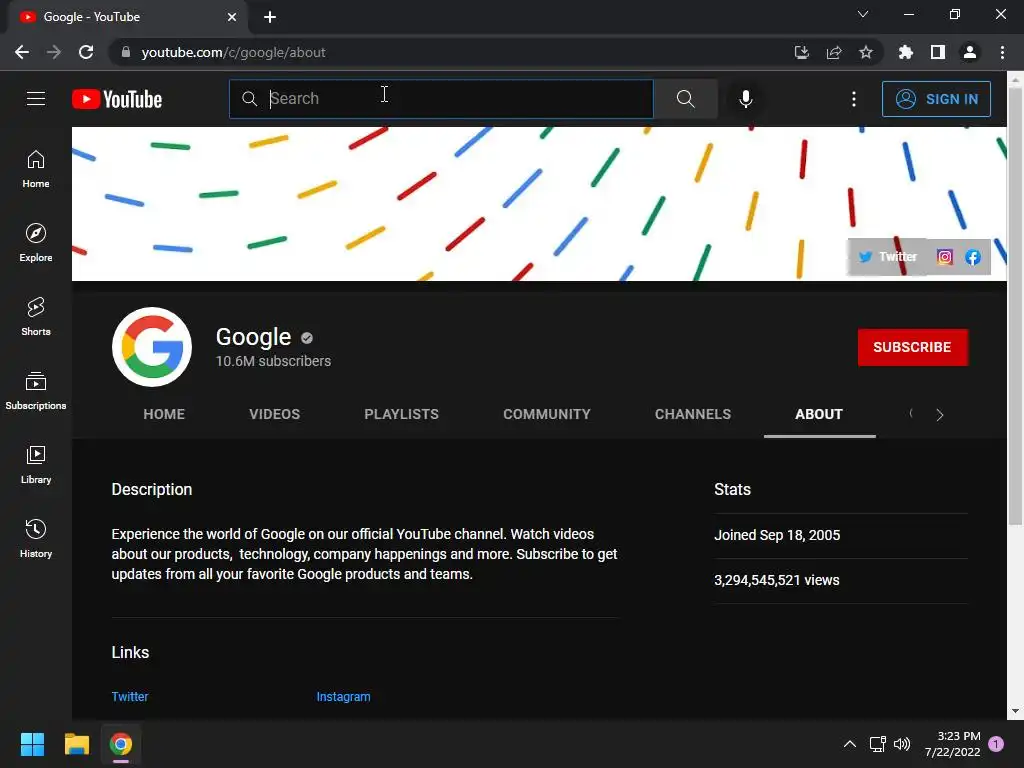Click scrollbar down arrow

pos(1015,711)
